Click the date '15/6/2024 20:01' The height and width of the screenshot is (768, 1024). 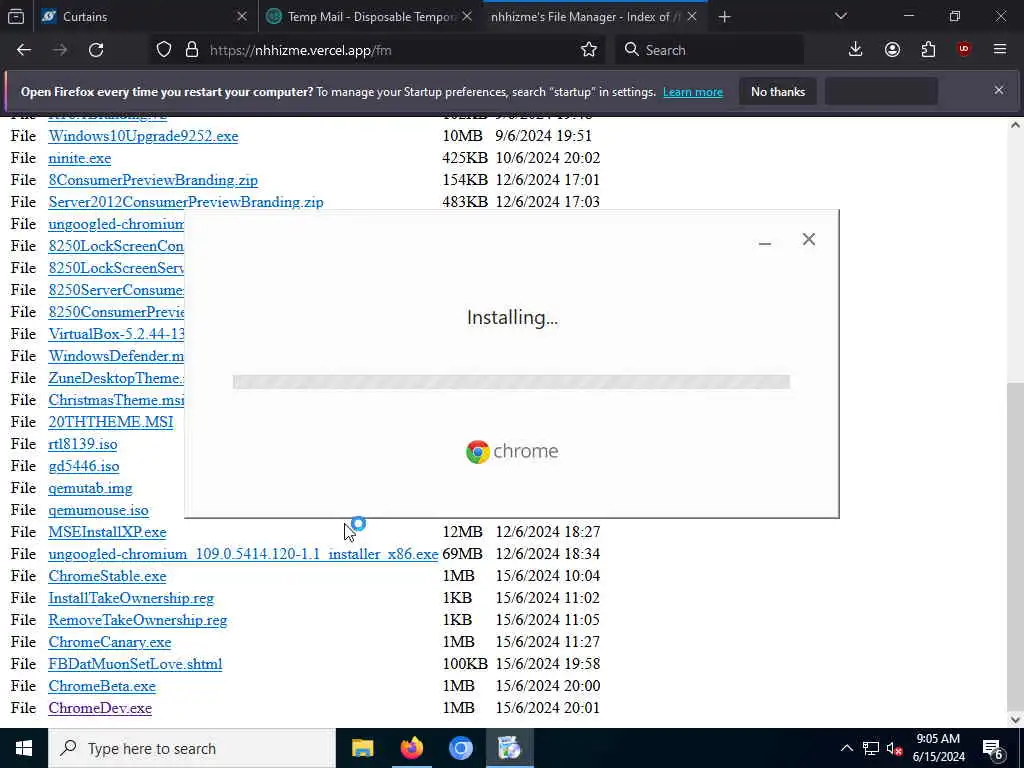547,708
